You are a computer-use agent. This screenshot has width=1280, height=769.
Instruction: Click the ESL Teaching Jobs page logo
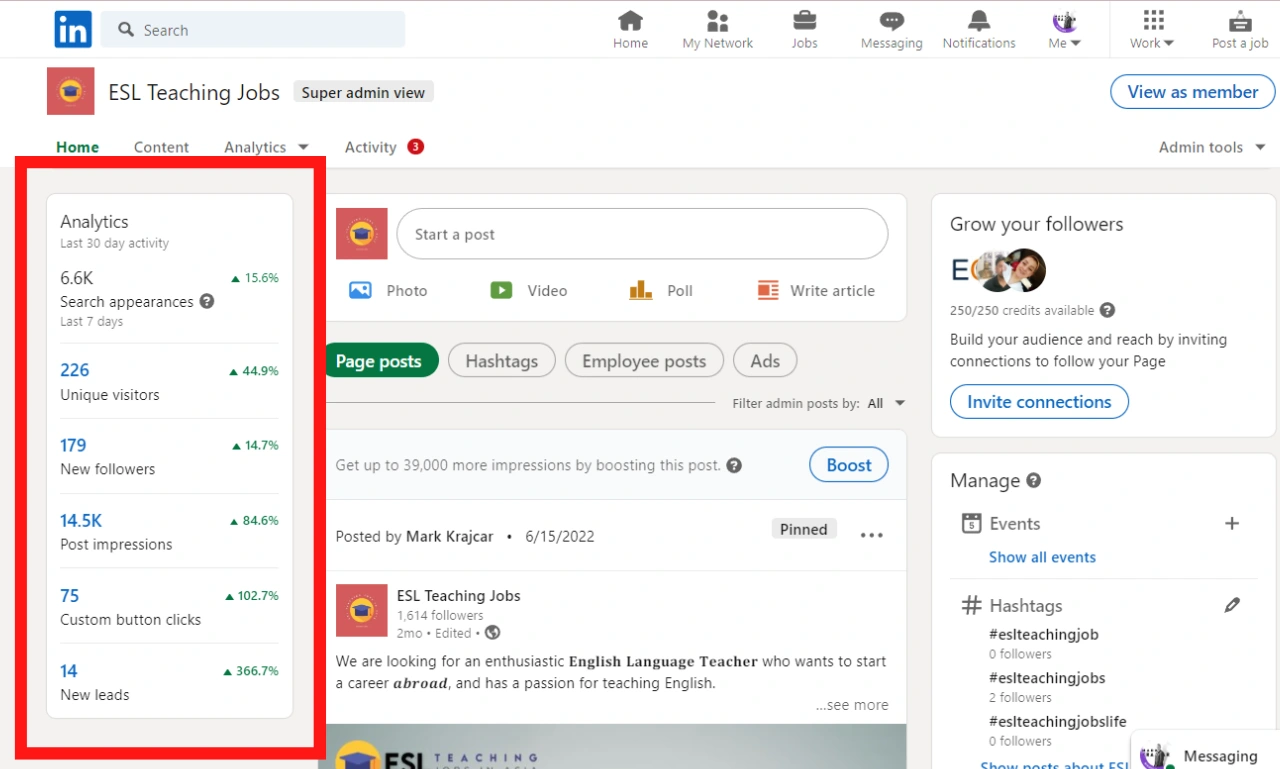70,92
